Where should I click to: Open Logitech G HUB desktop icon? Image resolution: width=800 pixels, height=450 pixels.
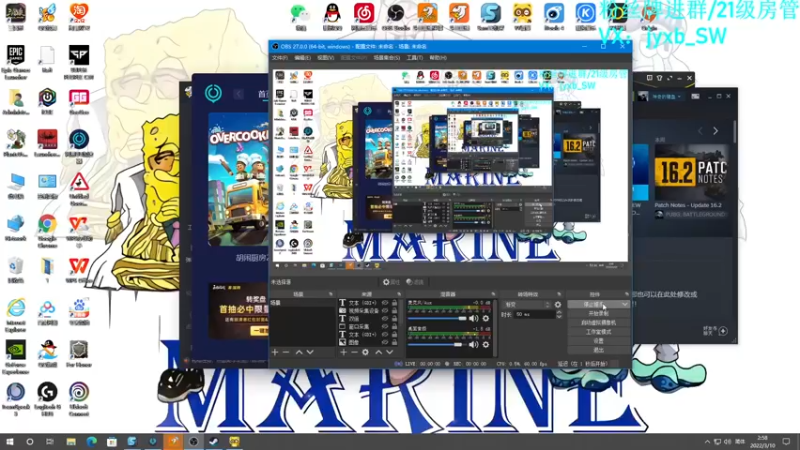47,399
